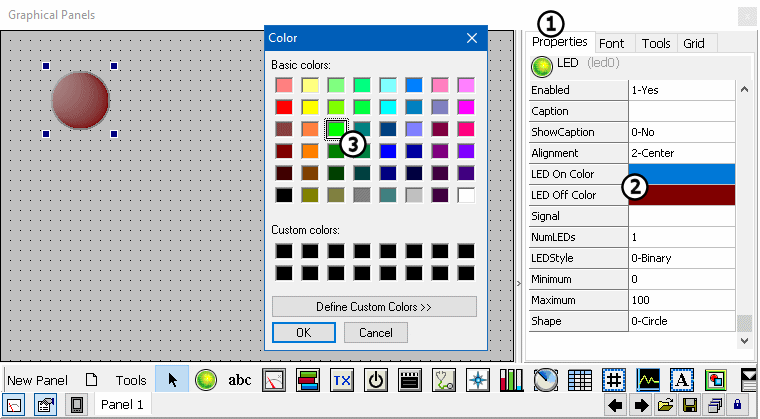The width and height of the screenshot is (760, 419).
Task: Choose the analog meter gauge tool
Action: point(273,379)
